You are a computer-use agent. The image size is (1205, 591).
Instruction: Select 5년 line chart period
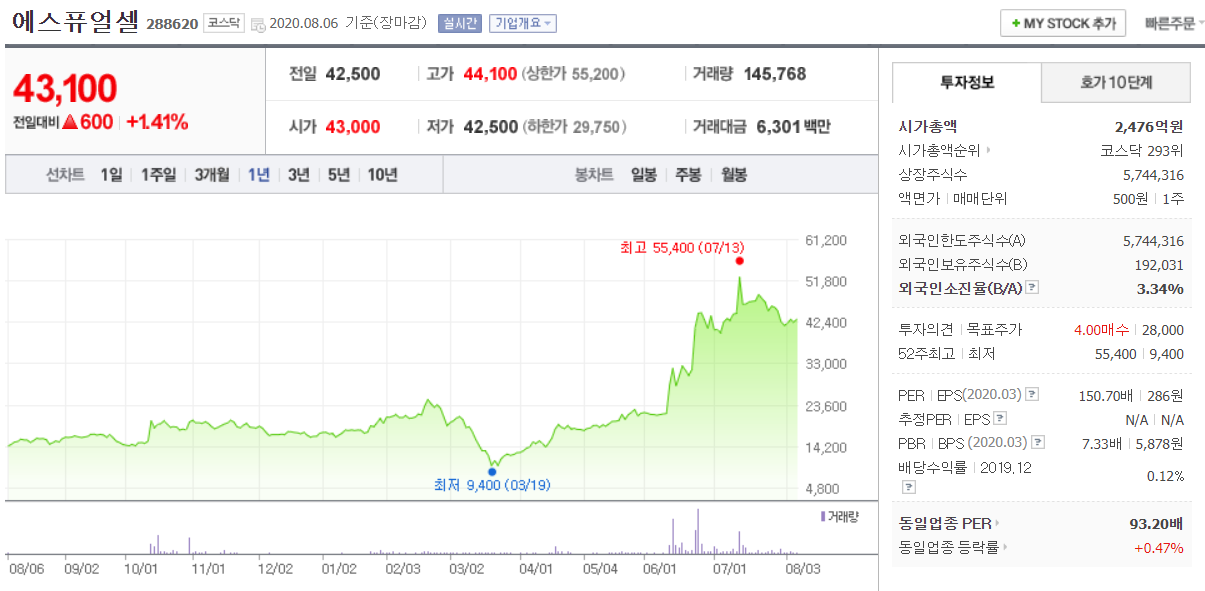coord(339,175)
